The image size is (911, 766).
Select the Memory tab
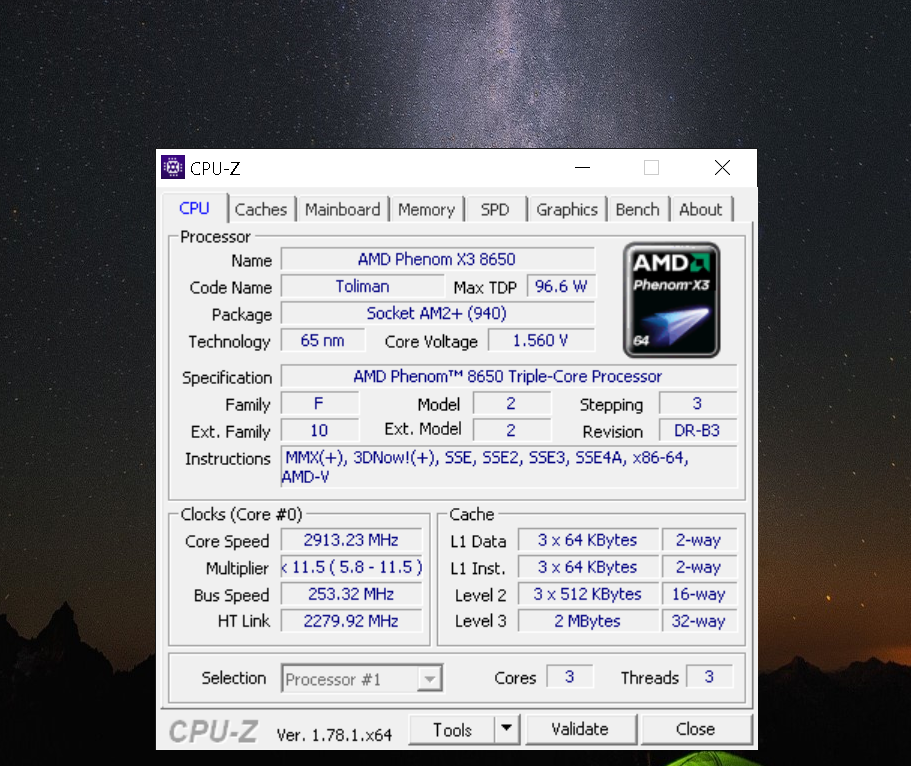[x=426, y=209]
